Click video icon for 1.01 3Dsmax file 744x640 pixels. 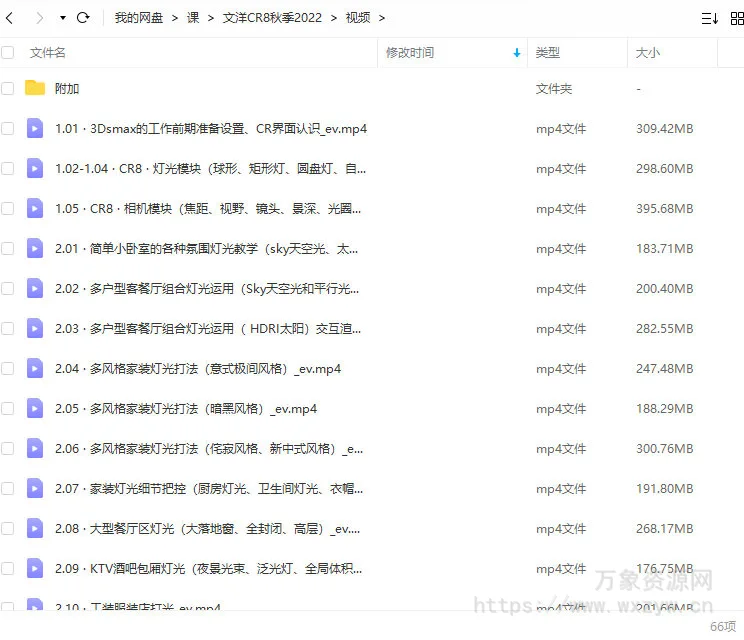35,128
